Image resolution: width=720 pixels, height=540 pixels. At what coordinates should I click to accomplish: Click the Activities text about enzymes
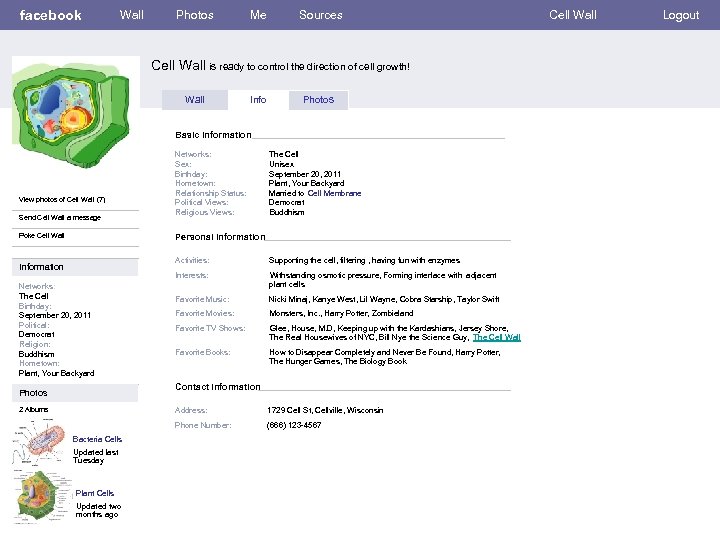[x=364, y=260]
